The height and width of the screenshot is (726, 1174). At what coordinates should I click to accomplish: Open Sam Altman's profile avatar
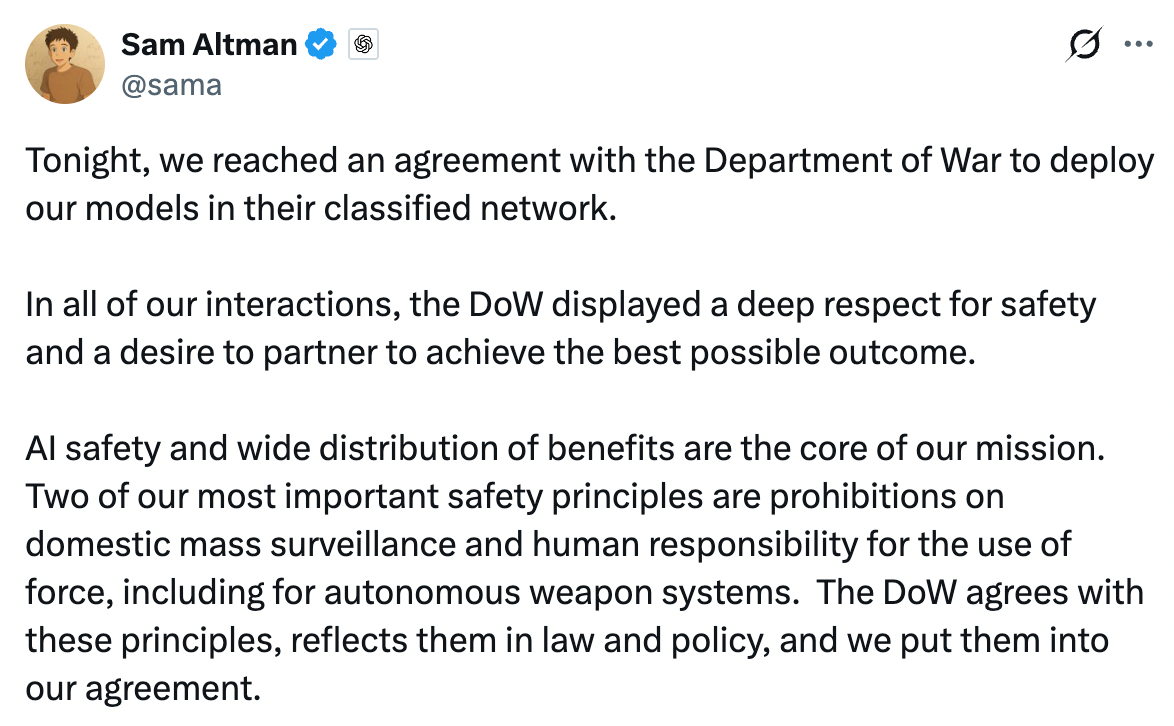[x=65, y=64]
